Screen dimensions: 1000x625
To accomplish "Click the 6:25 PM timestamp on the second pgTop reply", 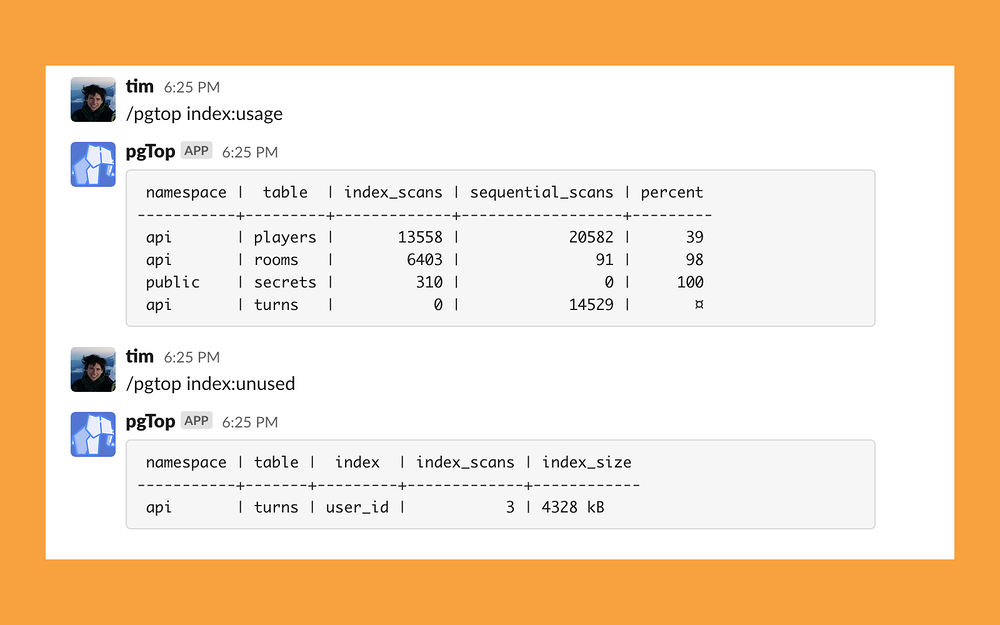I will coord(250,422).
